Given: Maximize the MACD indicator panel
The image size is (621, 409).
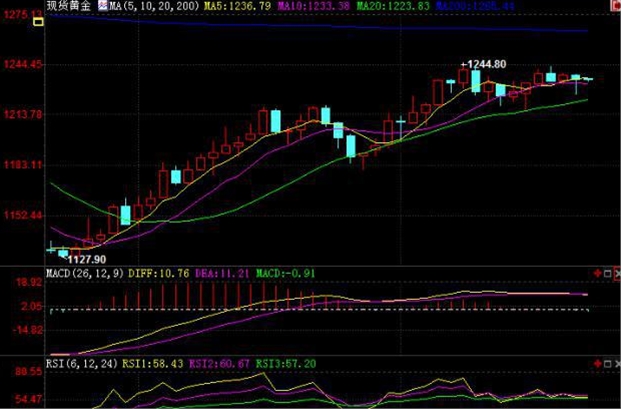Looking at the screenshot, I should click(608, 273).
